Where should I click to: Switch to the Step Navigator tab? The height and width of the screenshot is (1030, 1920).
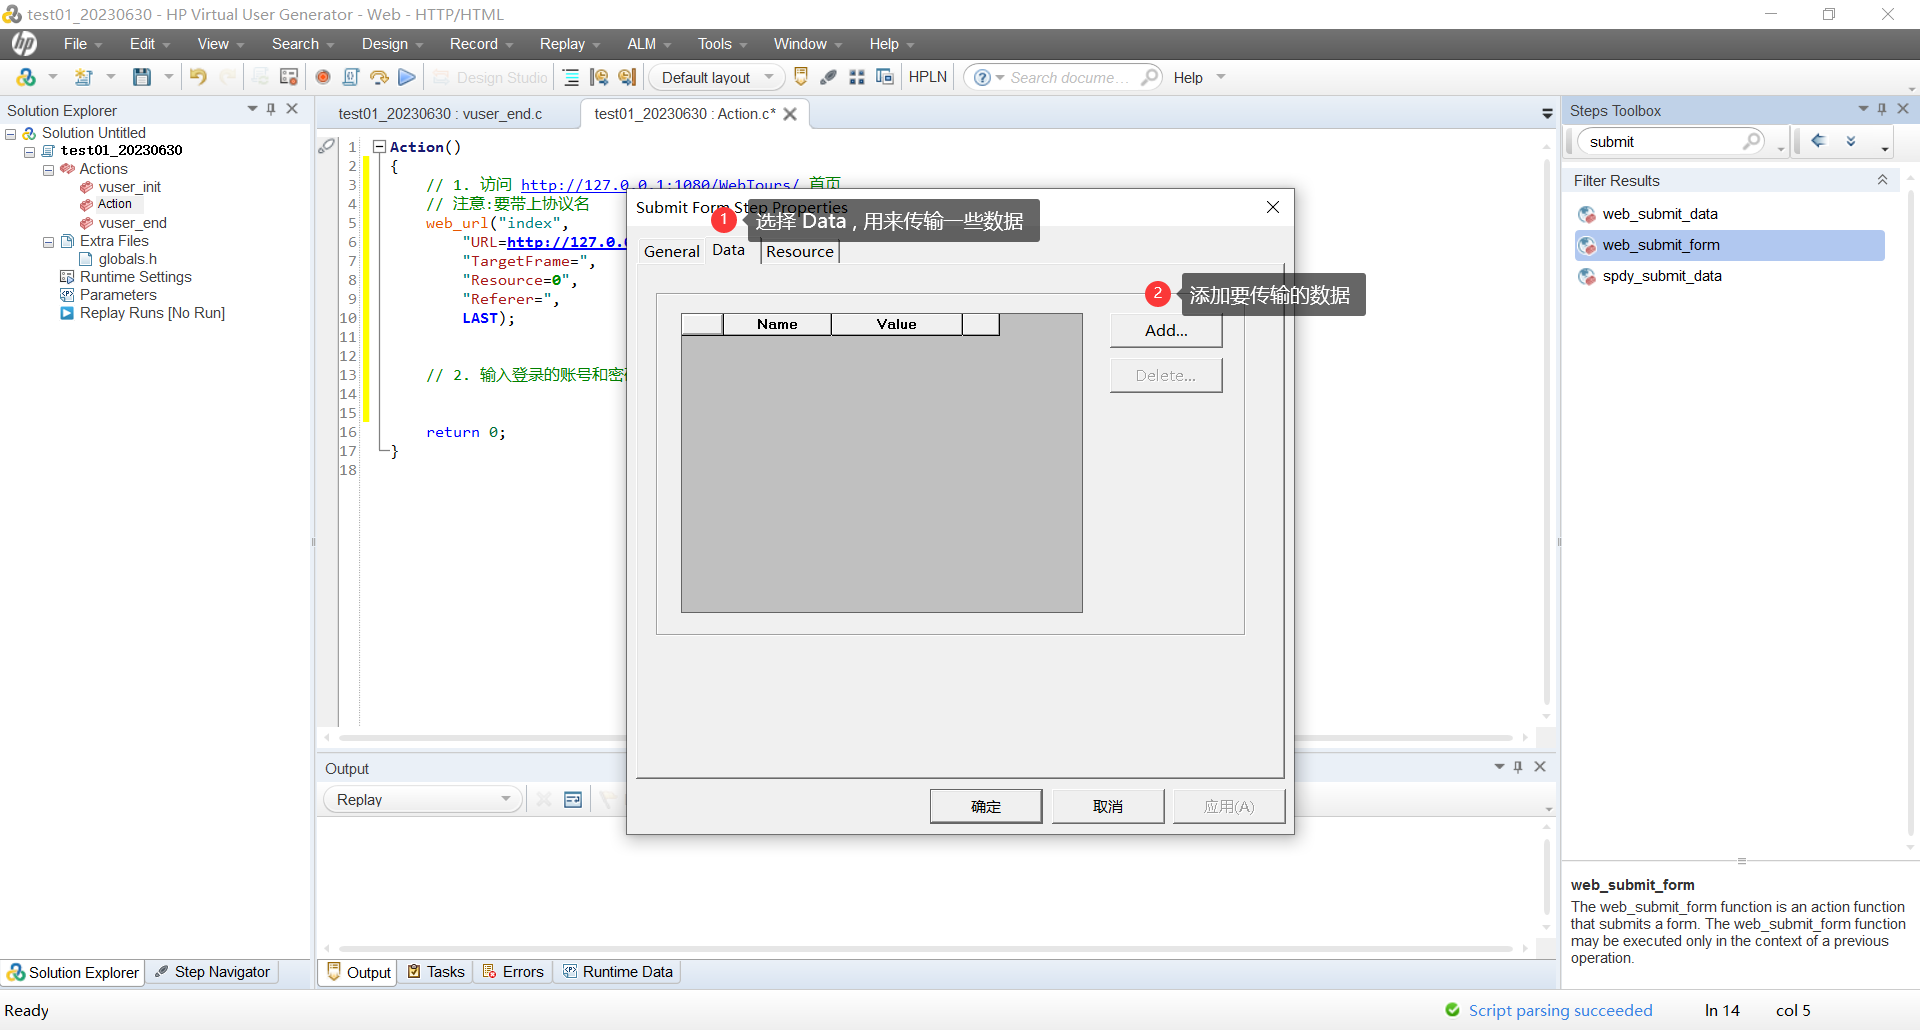(213, 972)
